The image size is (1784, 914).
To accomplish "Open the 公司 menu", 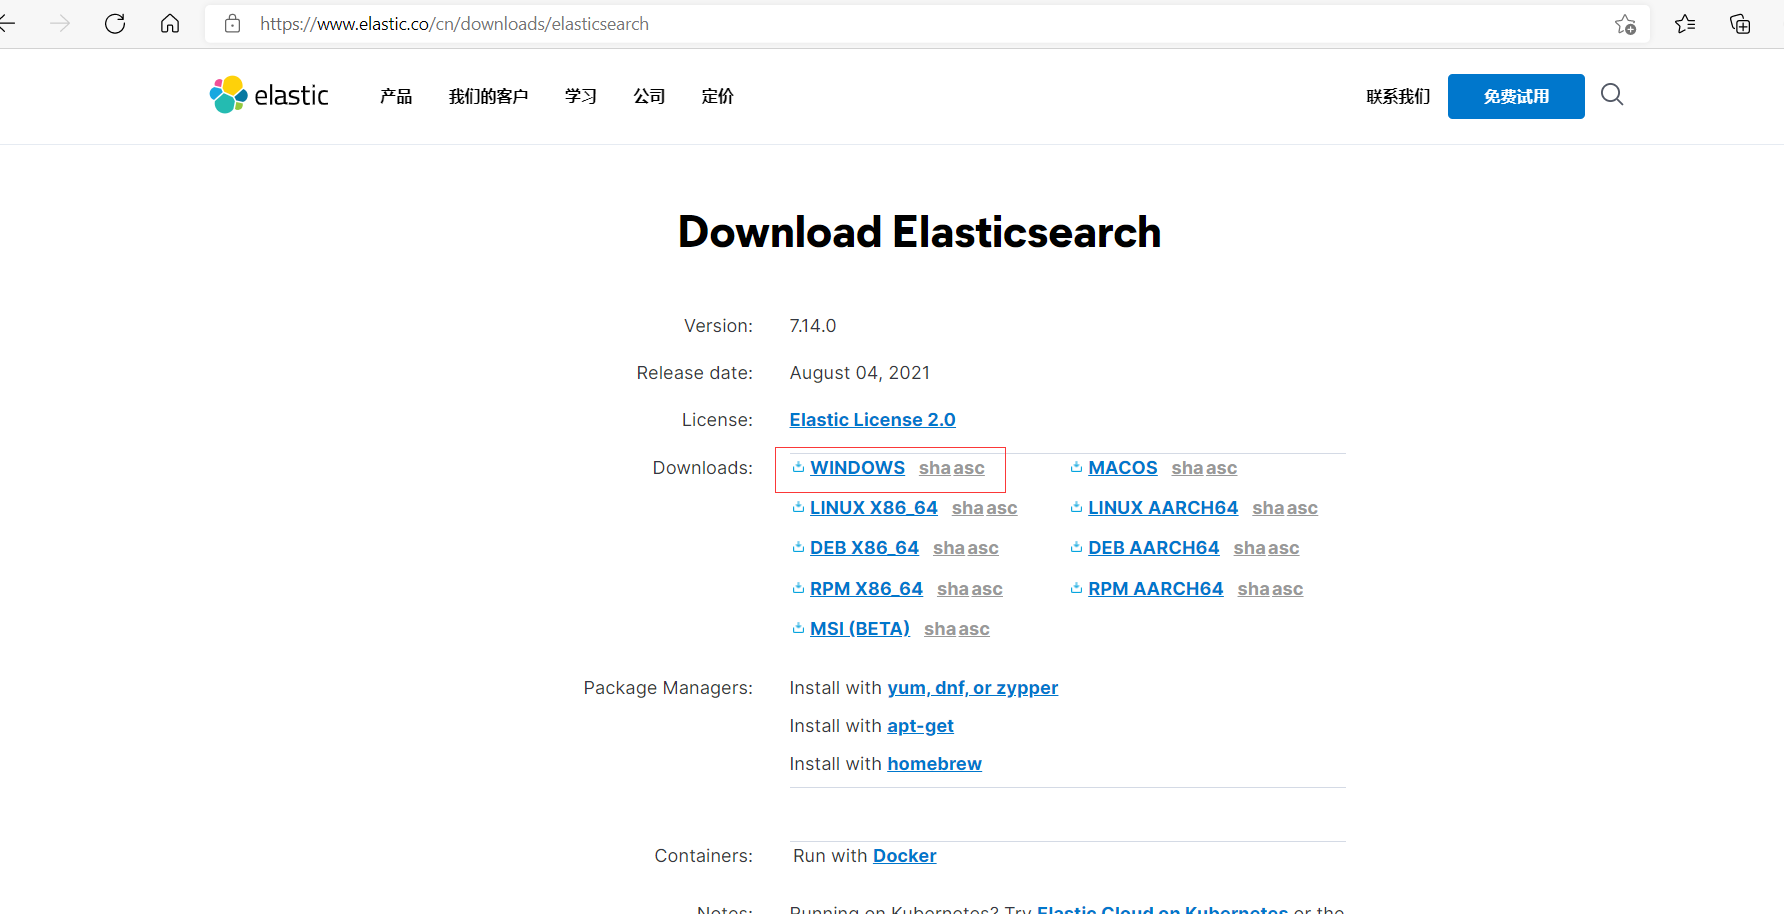I will coord(649,96).
